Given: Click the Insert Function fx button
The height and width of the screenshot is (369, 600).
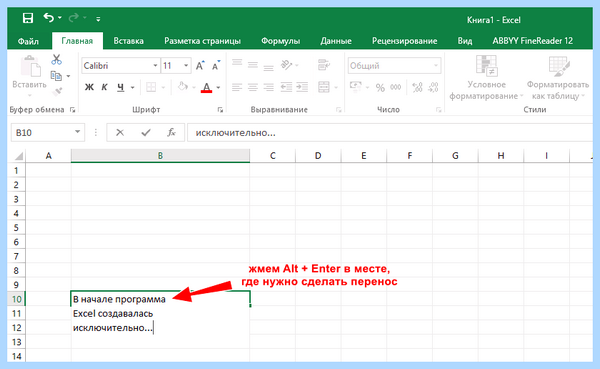Looking at the screenshot, I should coord(171,132).
